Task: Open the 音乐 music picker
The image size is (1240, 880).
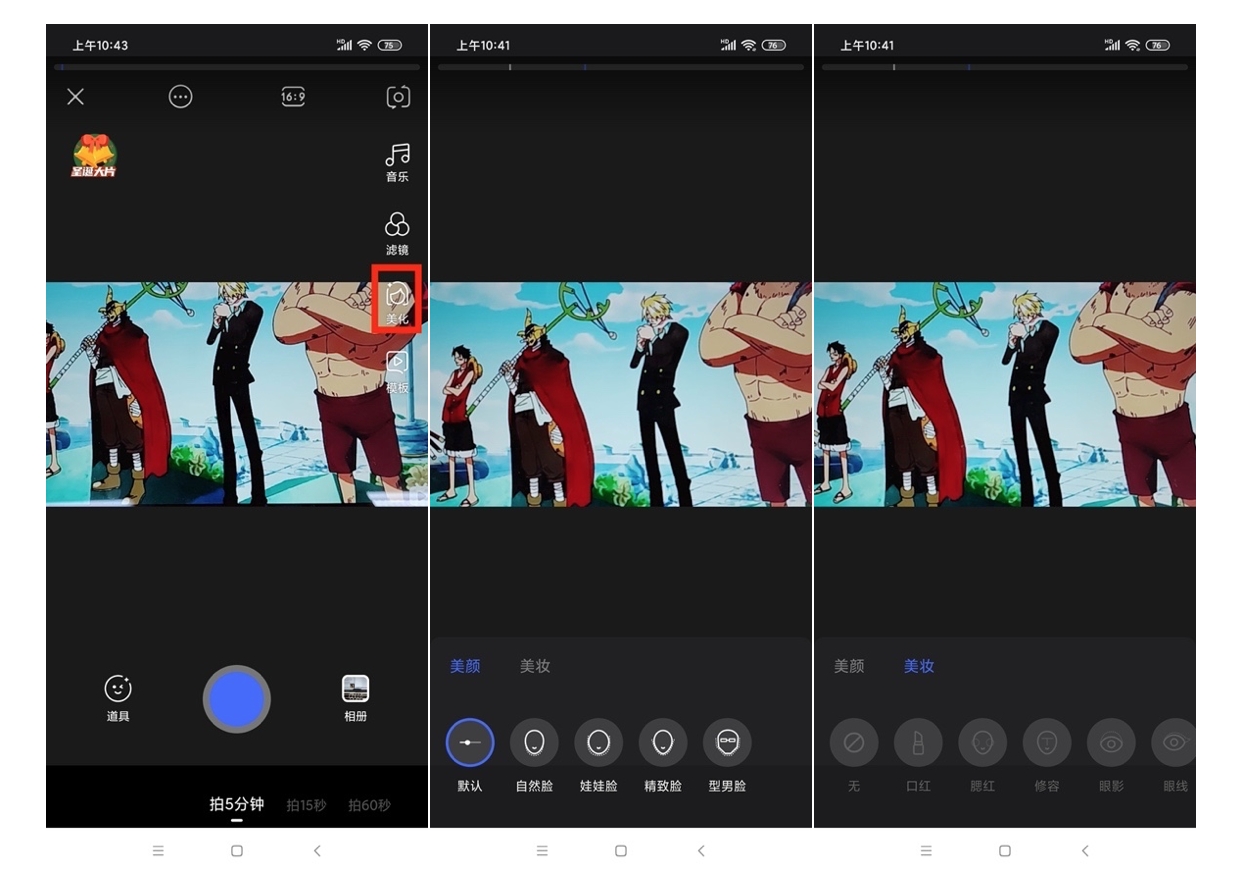Action: (x=397, y=162)
